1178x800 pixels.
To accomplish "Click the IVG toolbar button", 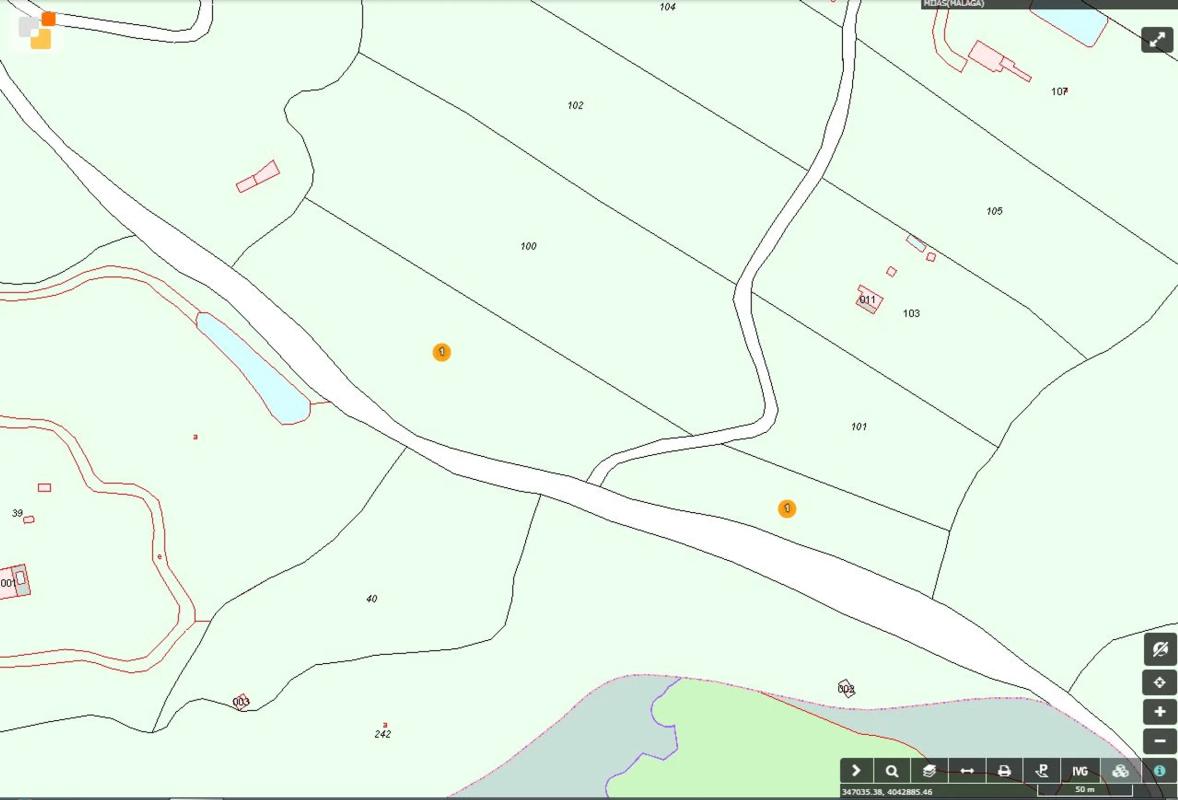I will [x=1080, y=770].
